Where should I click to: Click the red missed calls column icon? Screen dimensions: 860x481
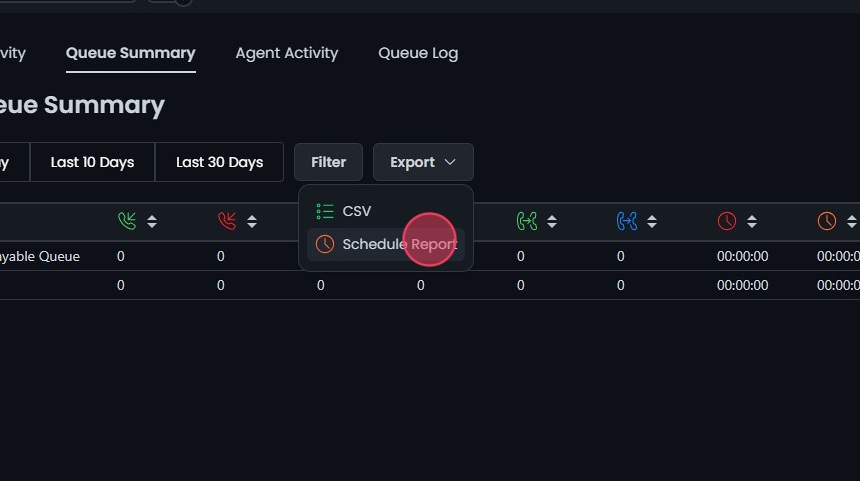227,221
